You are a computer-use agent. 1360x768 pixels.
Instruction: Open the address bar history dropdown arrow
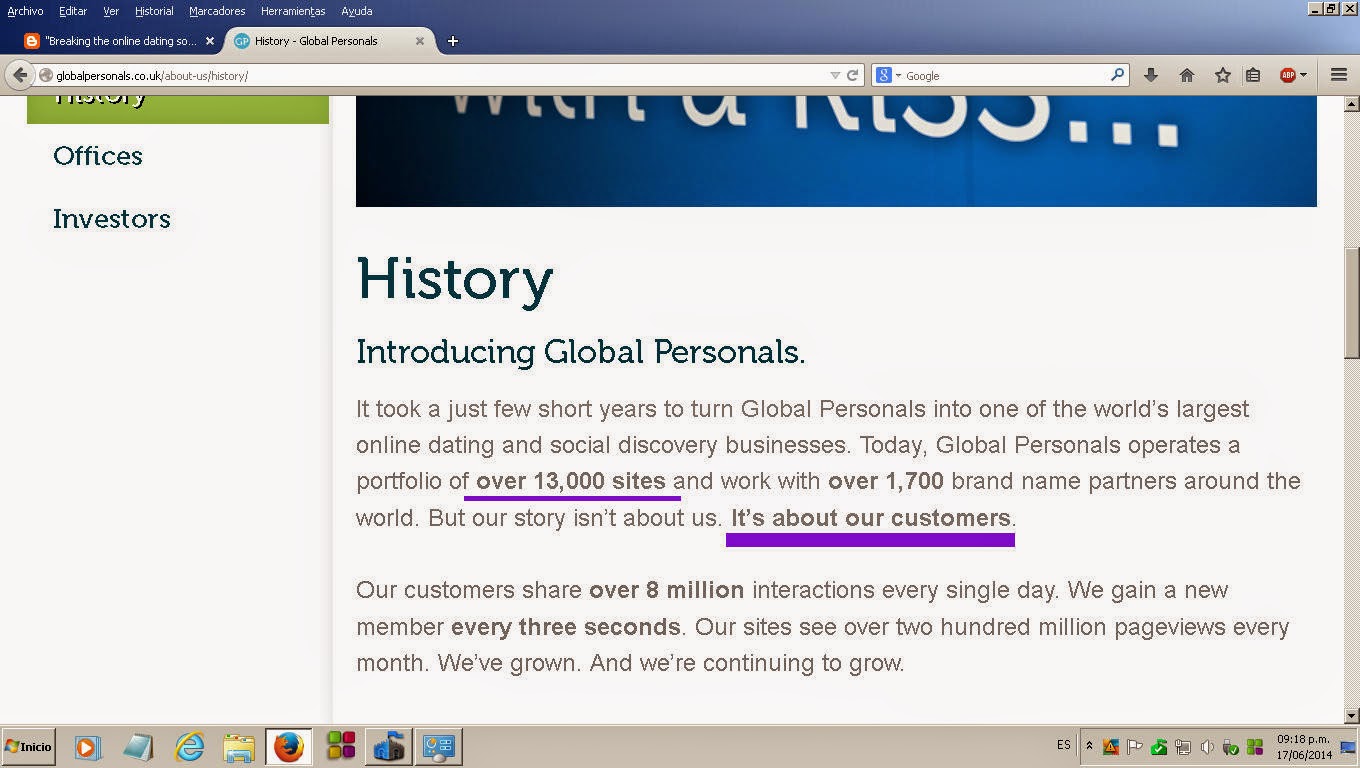coord(835,75)
